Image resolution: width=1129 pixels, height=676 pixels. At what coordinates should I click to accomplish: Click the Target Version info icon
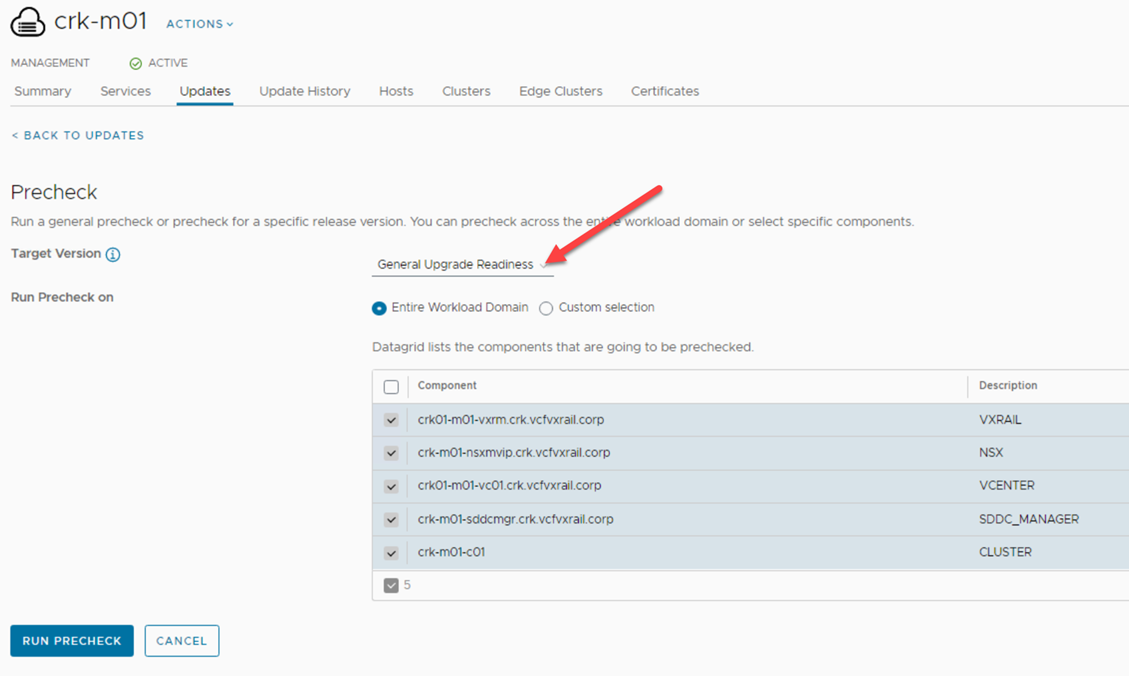tap(113, 255)
